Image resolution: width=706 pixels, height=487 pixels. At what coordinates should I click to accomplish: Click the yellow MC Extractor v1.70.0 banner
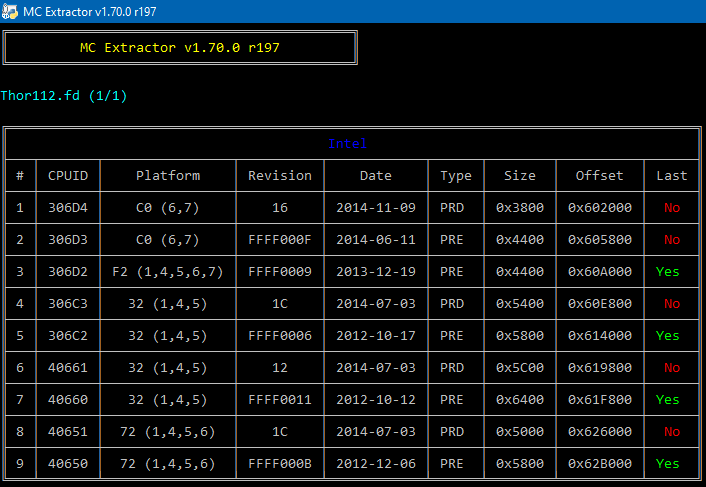(180, 47)
